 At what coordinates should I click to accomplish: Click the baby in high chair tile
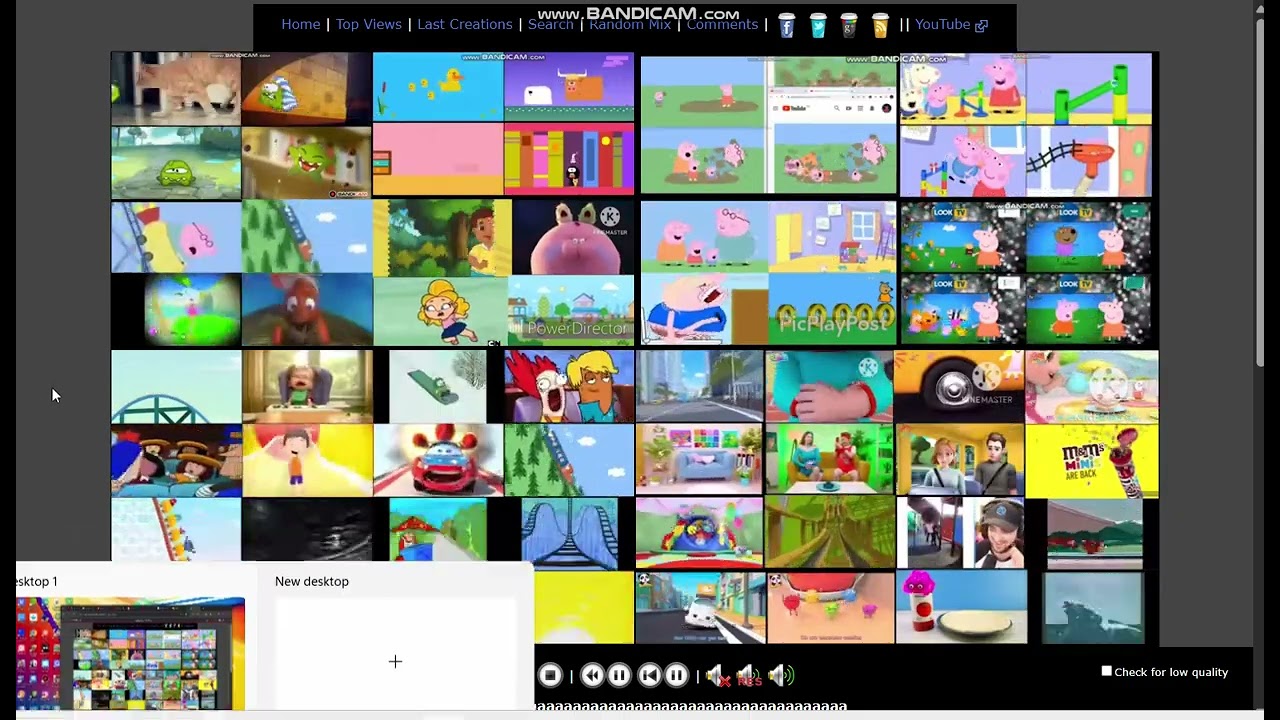coord(307,386)
